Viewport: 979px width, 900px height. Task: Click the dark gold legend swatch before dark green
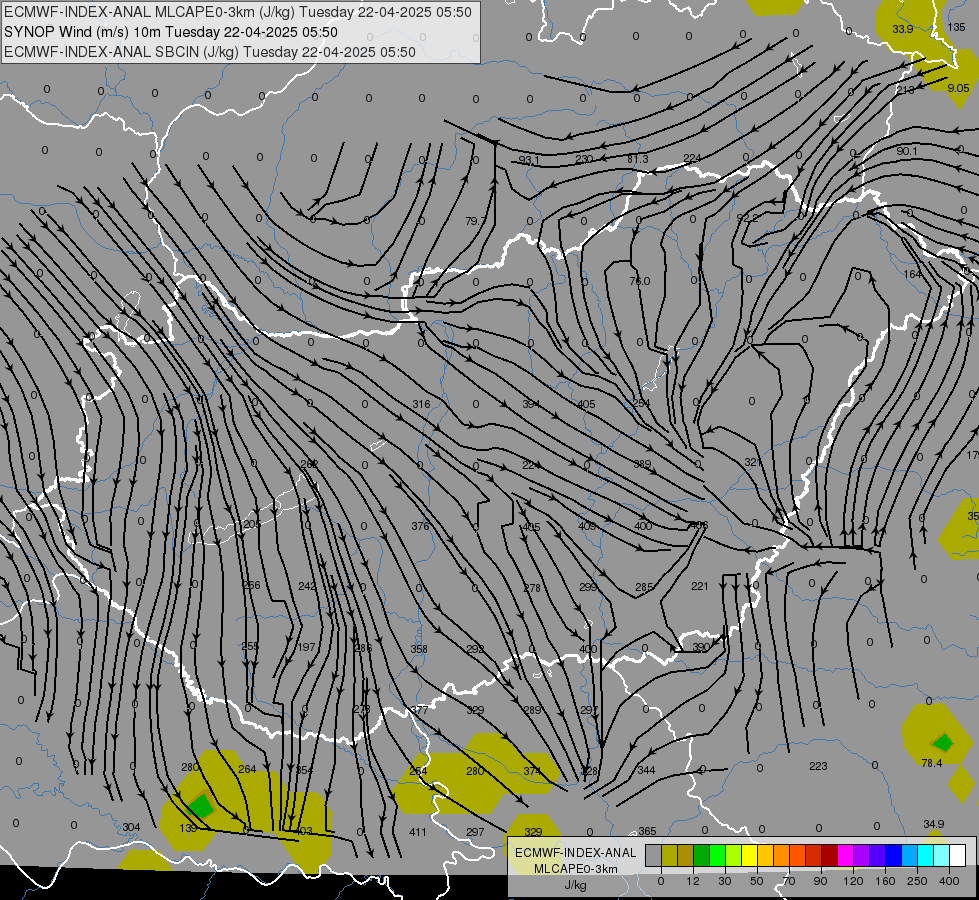click(686, 856)
